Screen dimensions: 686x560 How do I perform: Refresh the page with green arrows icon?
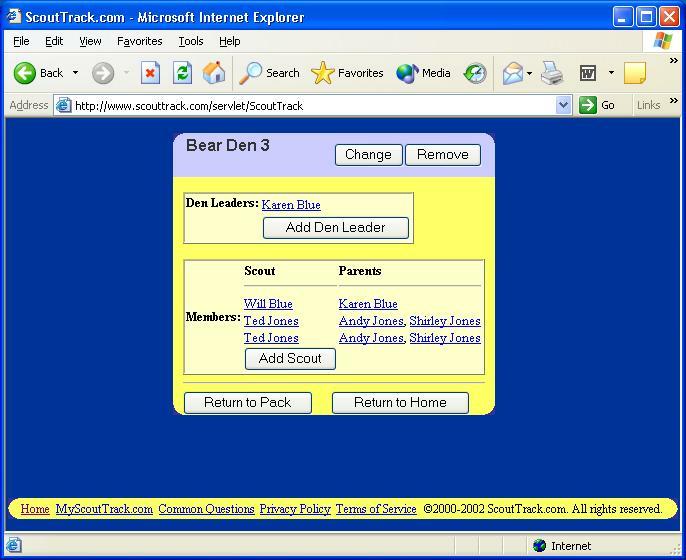[182, 73]
